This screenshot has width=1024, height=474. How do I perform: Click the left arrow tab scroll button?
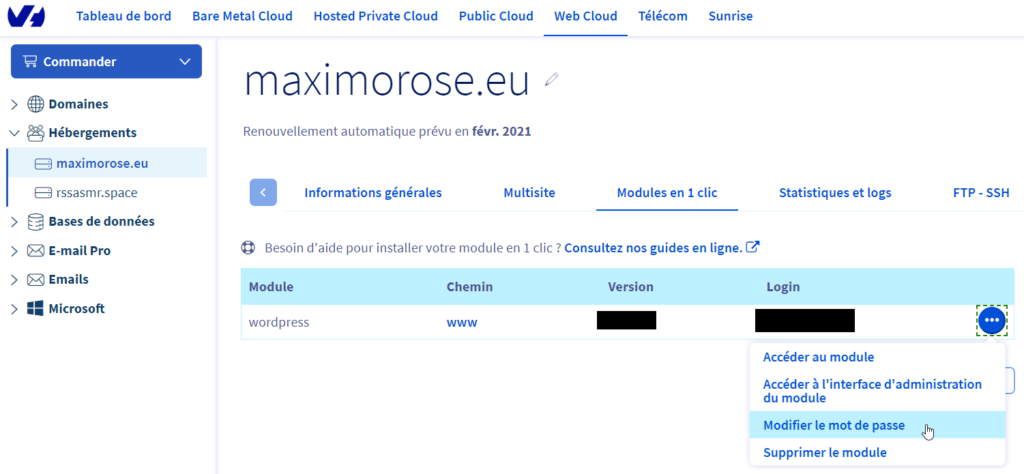click(x=263, y=193)
